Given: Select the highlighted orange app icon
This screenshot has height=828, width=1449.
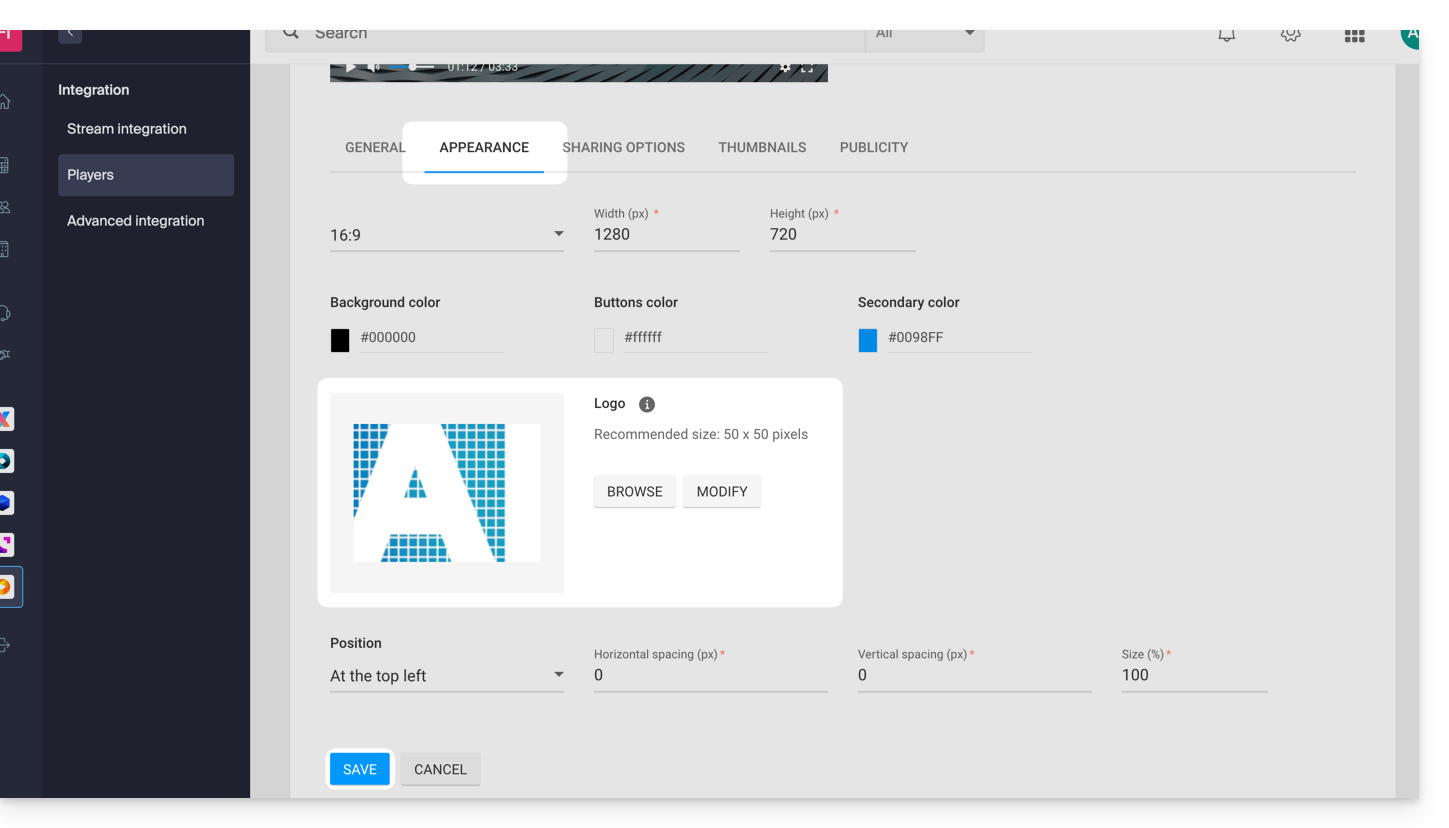Looking at the screenshot, I should [7, 587].
